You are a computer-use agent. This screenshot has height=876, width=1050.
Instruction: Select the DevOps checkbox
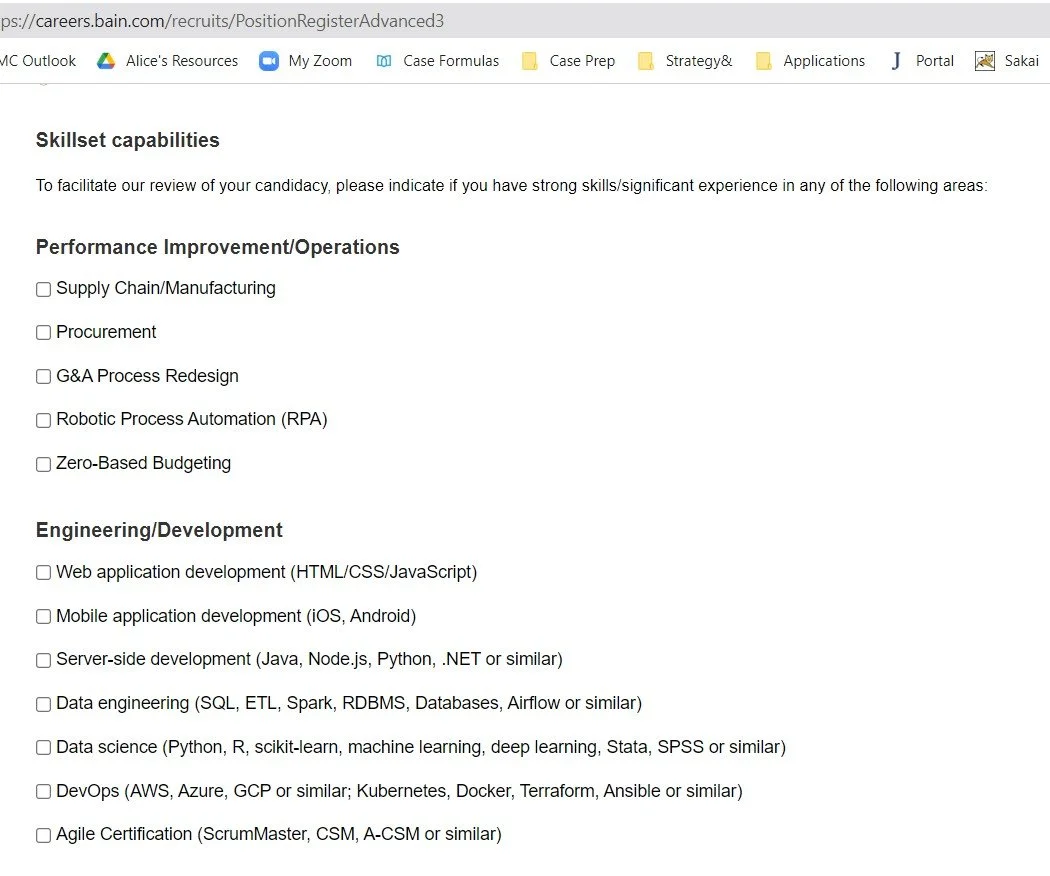[x=44, y=792]
